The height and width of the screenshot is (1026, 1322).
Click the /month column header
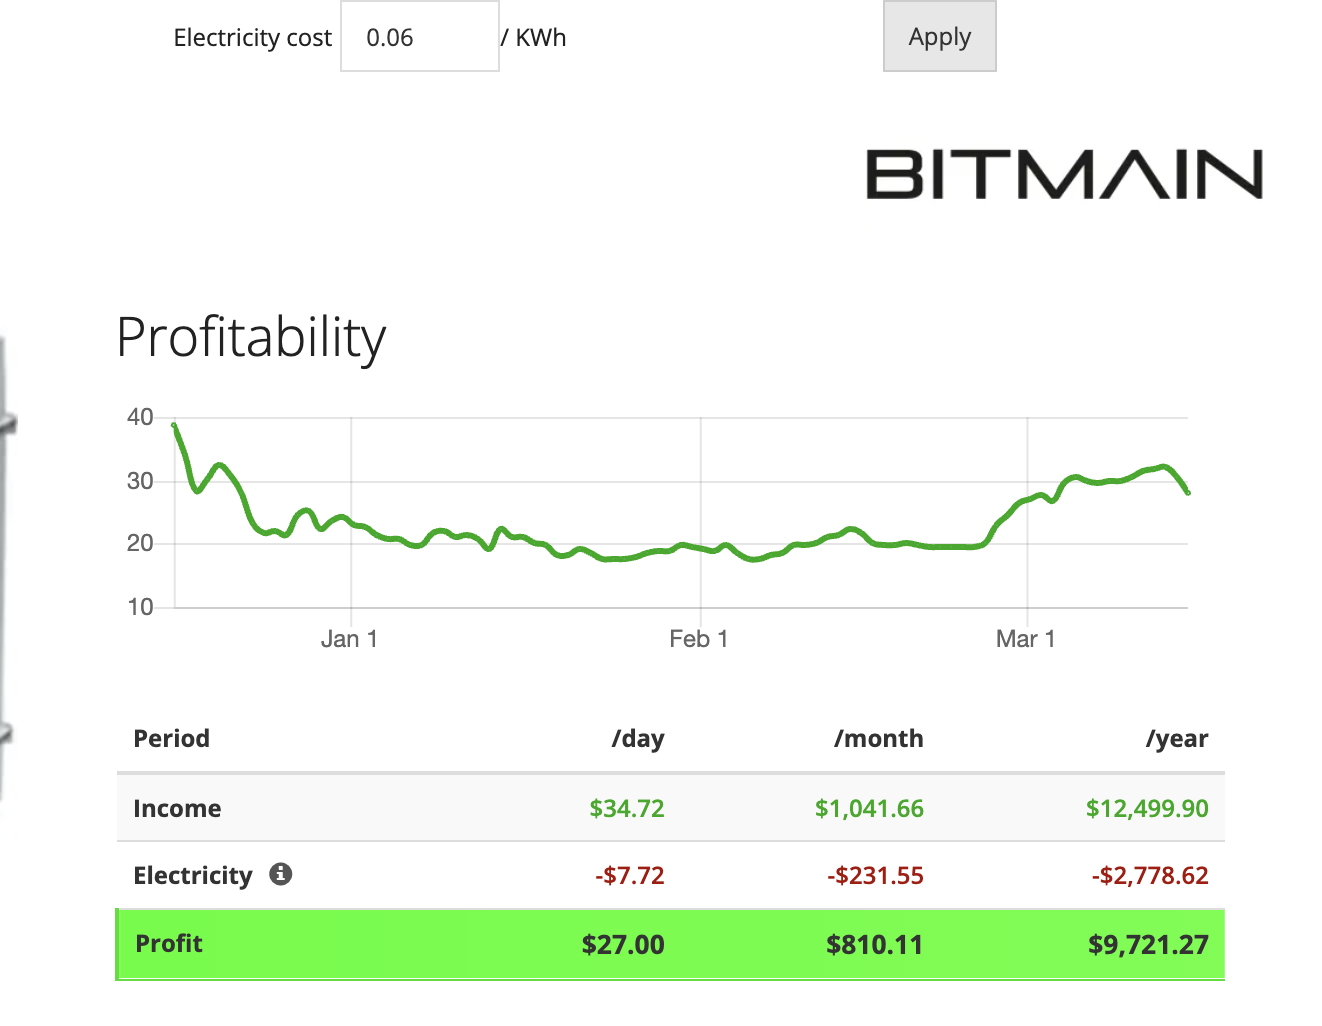[878, 738]
